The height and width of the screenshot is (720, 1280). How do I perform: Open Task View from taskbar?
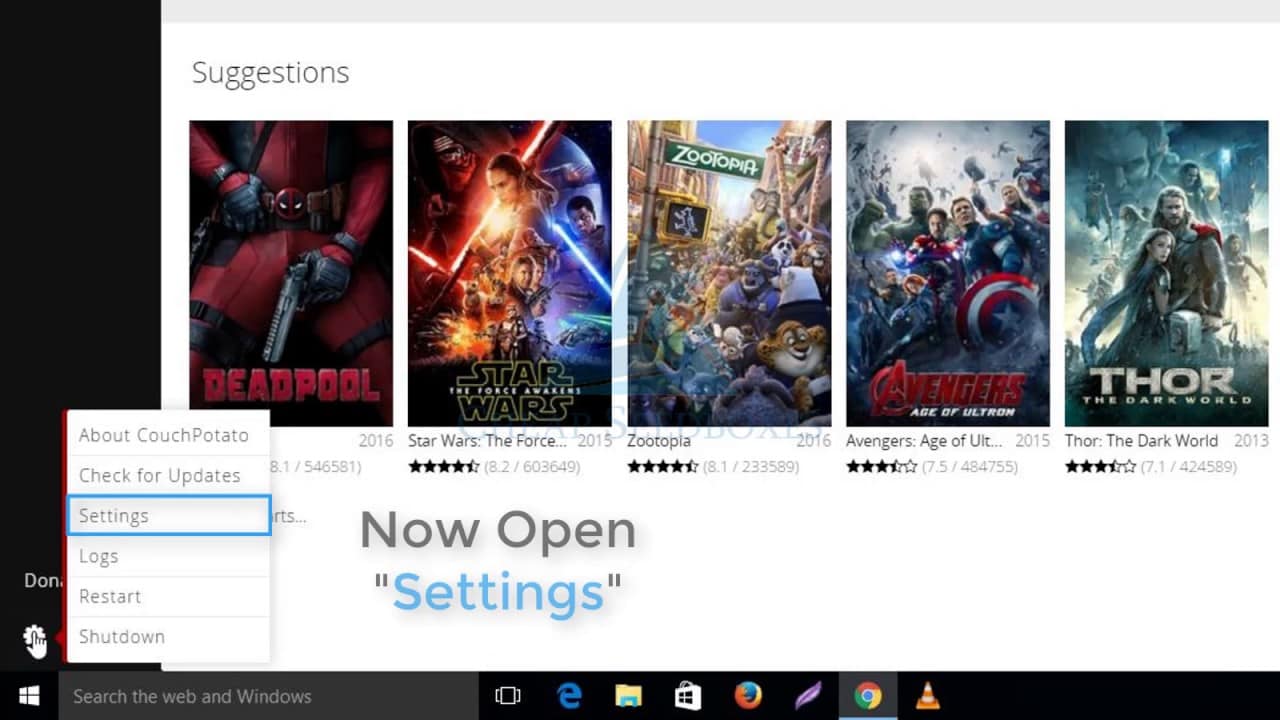point(508,696)
